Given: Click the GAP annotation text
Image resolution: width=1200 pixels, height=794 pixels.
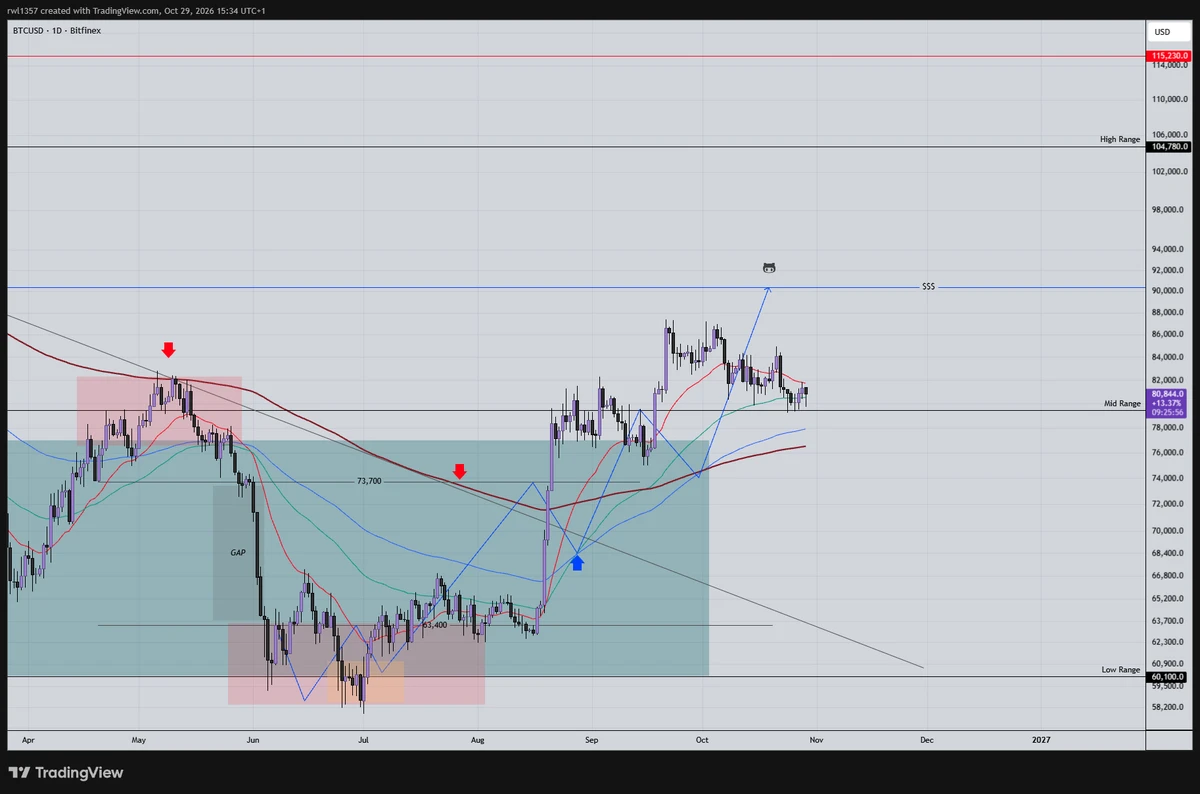Looking at the screenshot, I should pyautogui.click(x=238, y=552).
